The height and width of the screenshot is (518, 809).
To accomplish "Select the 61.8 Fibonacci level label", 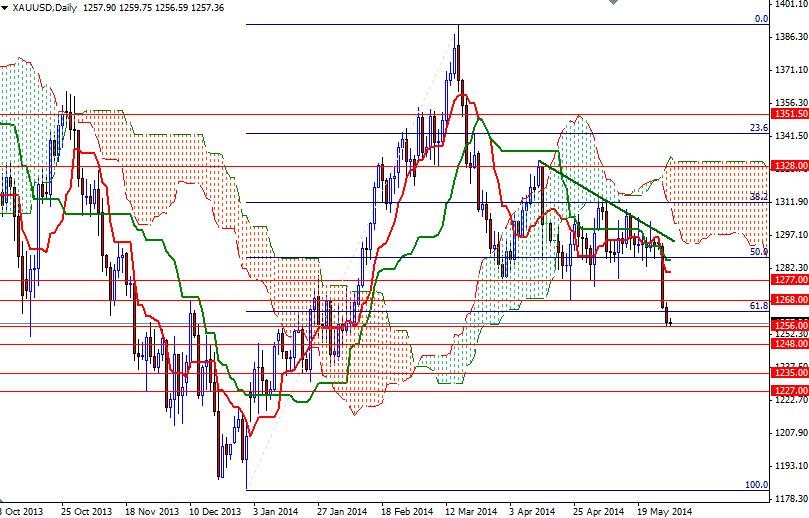I will click(757, 306).
